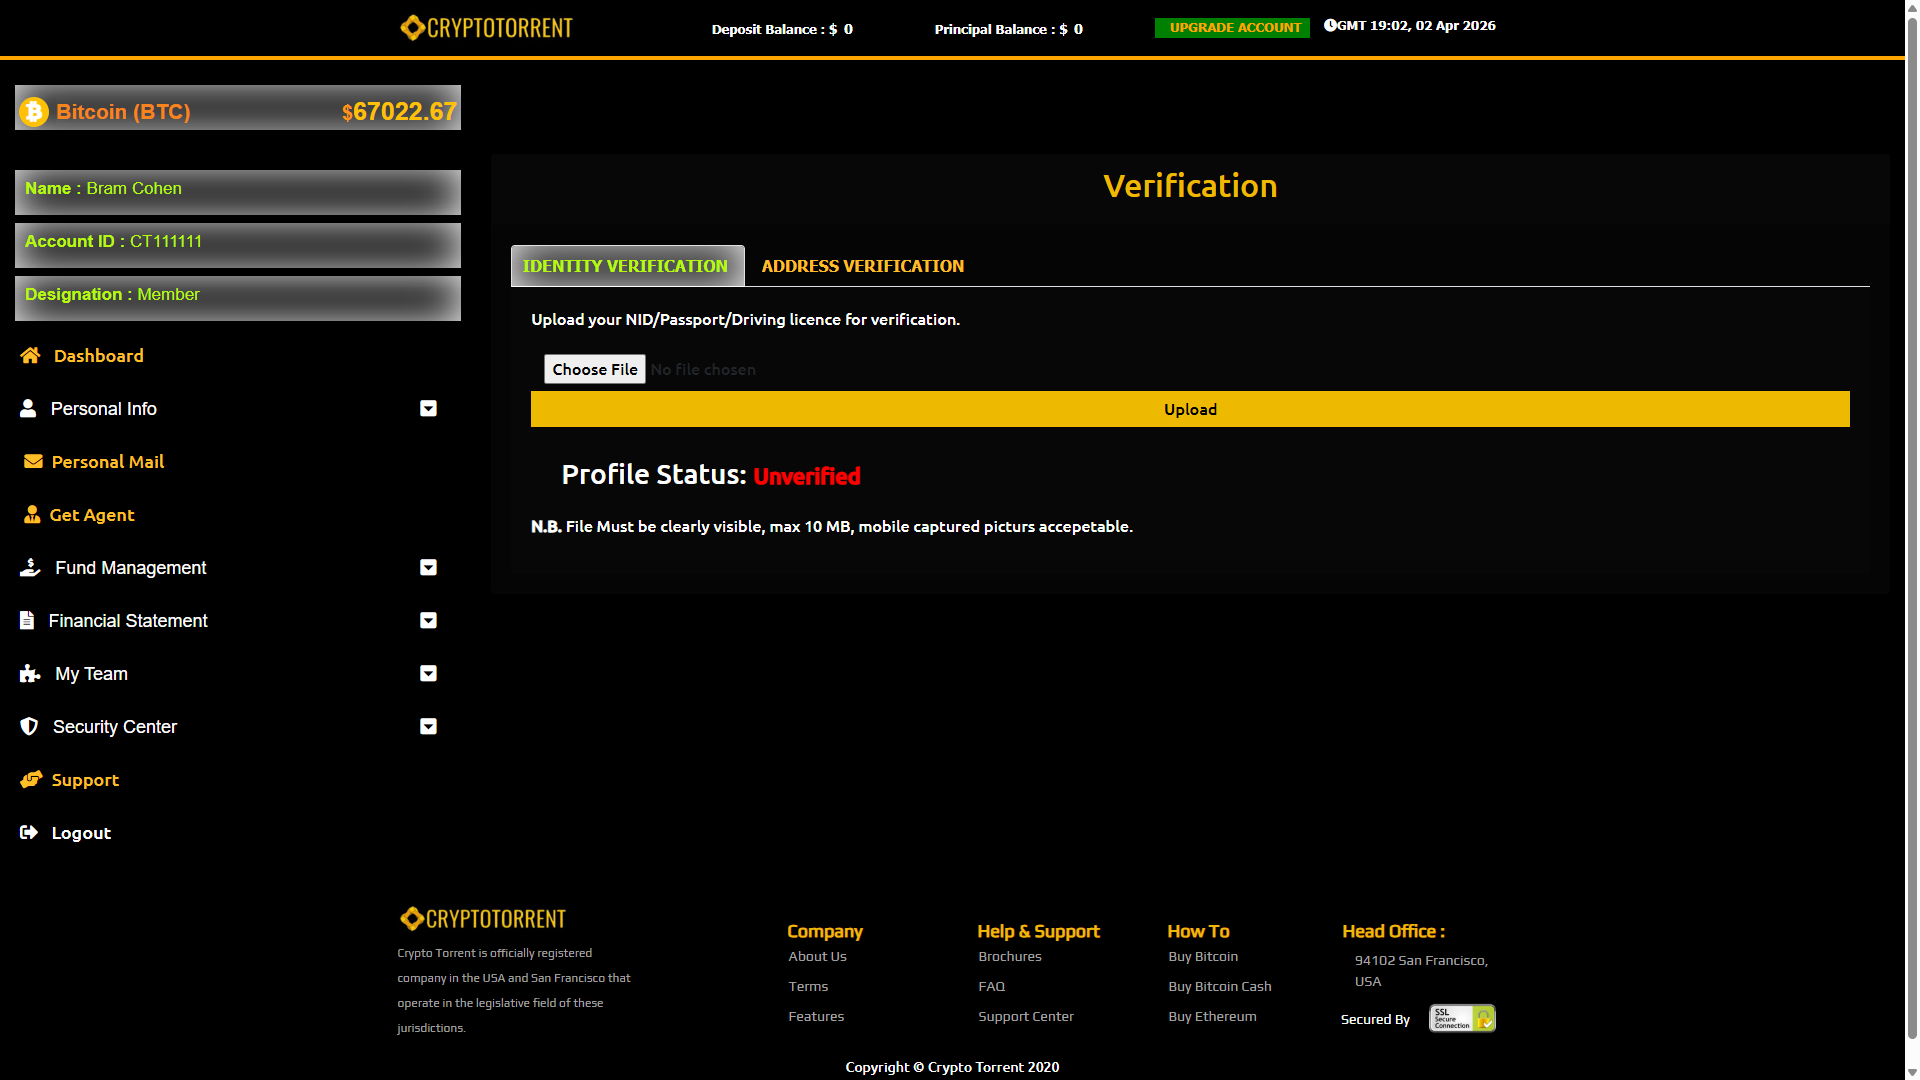The image size is (1920, 1080).
Task: Click the Logout arrow icon
Action: (x=29, y=832)
